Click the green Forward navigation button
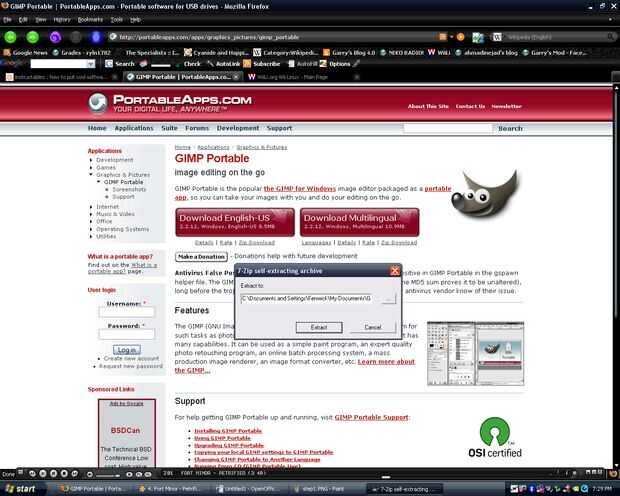 [32, 37]
